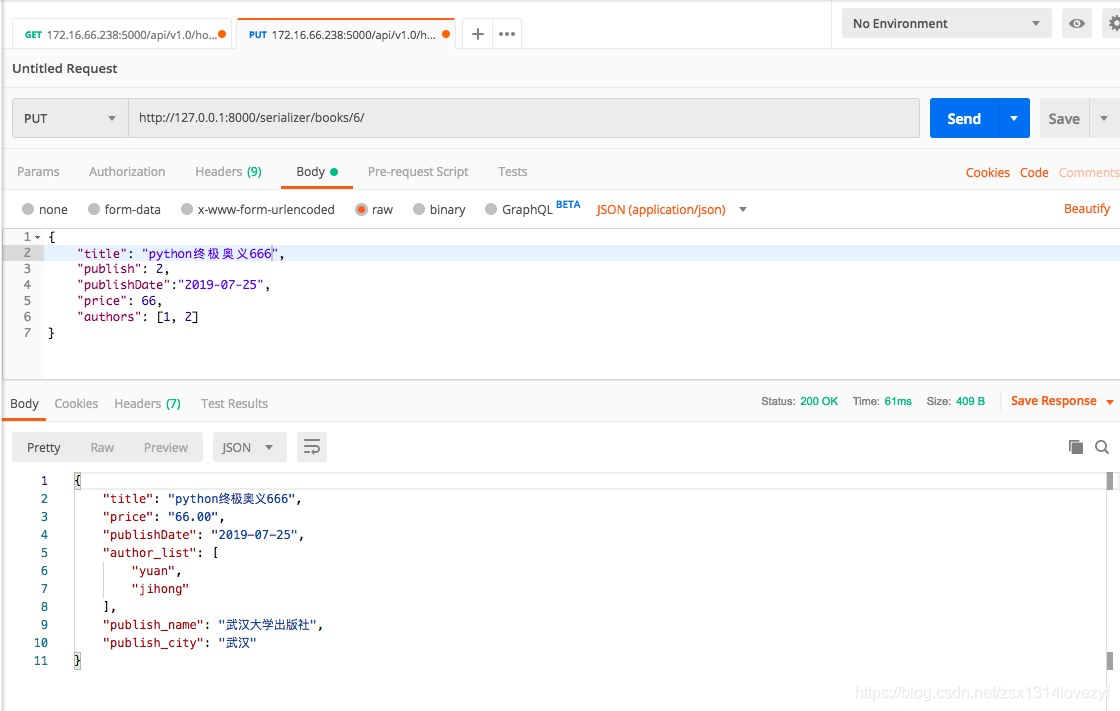Click the Untitled Request title
Viewport: 1120px width, 711px height.
tap(64, 69)
